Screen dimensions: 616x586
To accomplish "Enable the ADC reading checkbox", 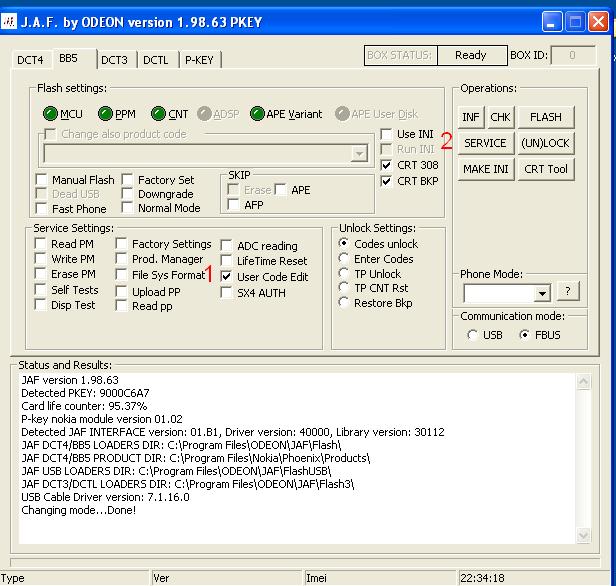I will 226,245.
